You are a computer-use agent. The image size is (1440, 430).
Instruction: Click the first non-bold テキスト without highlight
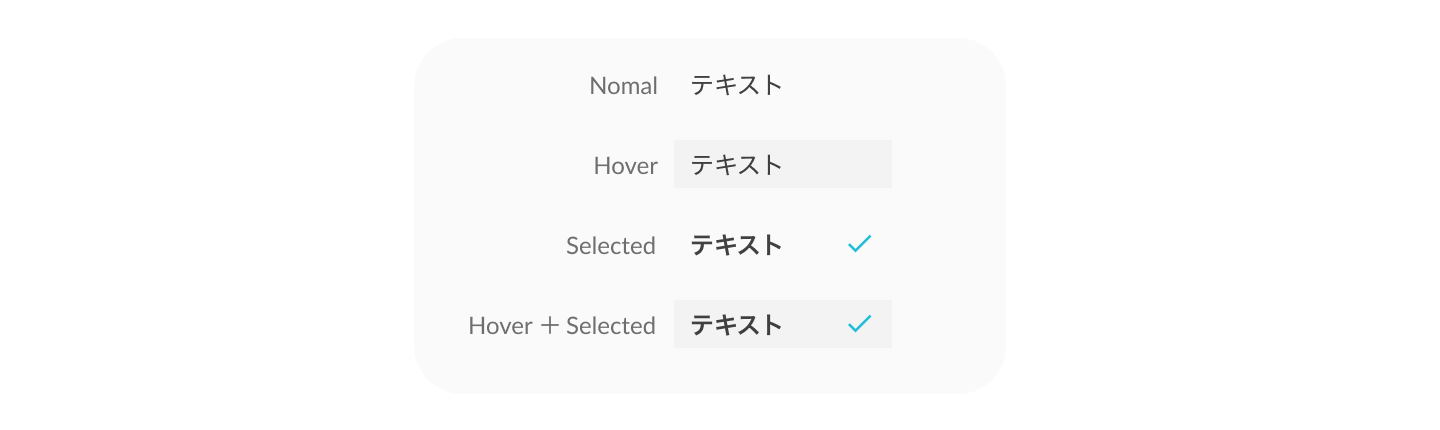pos(736,86)
